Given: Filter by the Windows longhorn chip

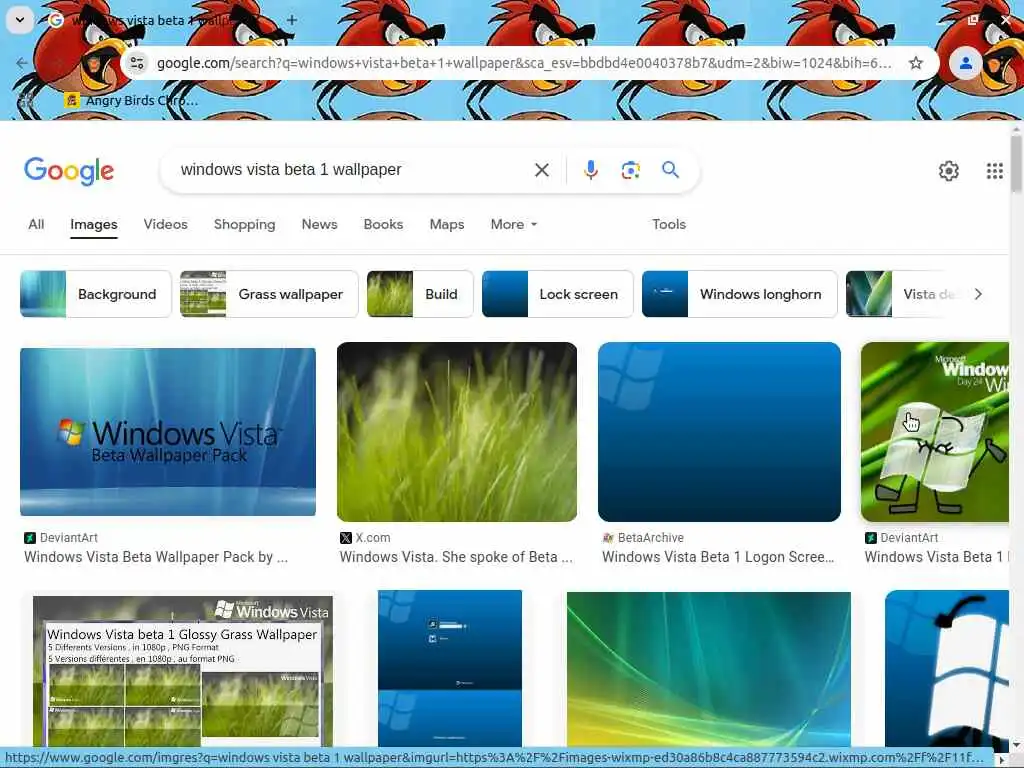Looking at the screenshot, I should point(739,294).
